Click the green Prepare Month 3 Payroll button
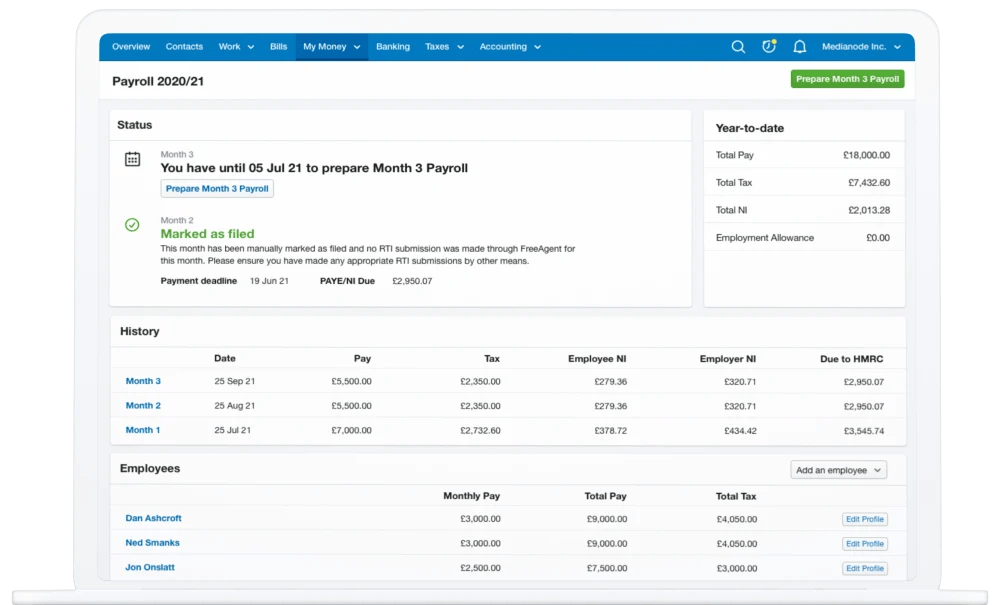The height and width of the screenshot is (605, 1000). pos(847,78)
